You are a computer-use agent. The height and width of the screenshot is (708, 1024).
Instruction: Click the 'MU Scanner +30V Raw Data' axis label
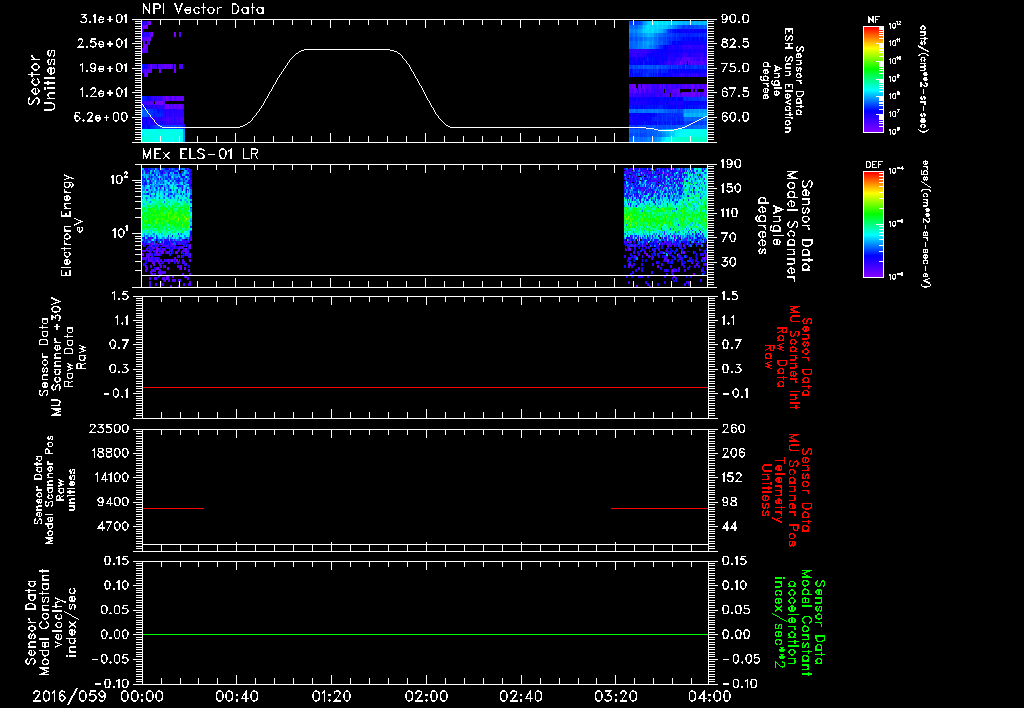[63, 357]
